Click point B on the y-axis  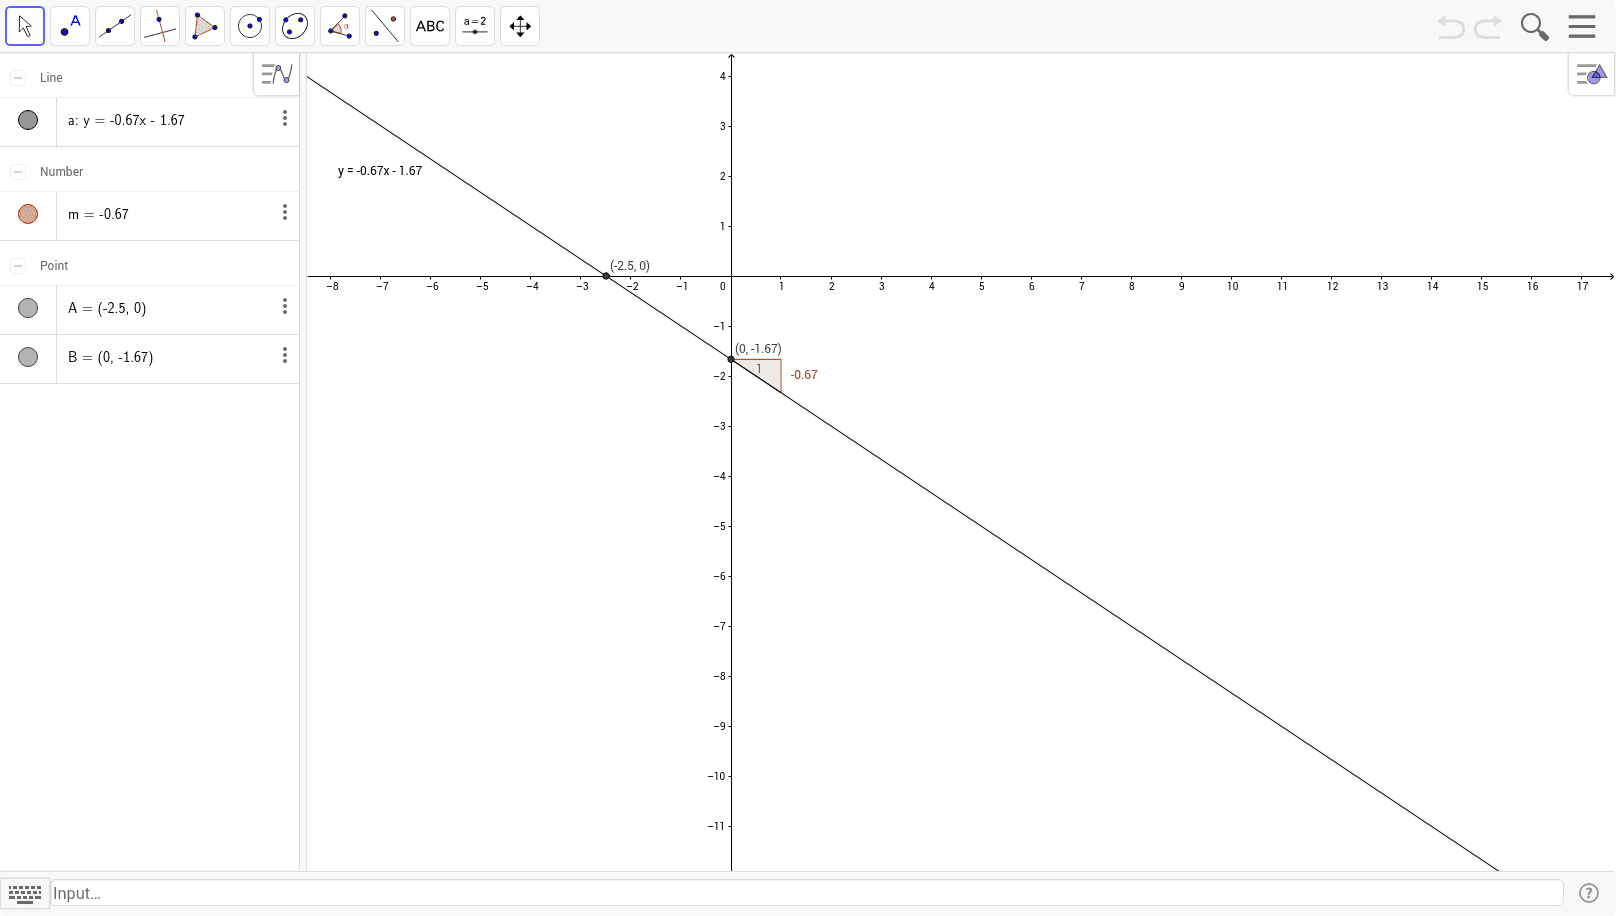click(731, 359)
